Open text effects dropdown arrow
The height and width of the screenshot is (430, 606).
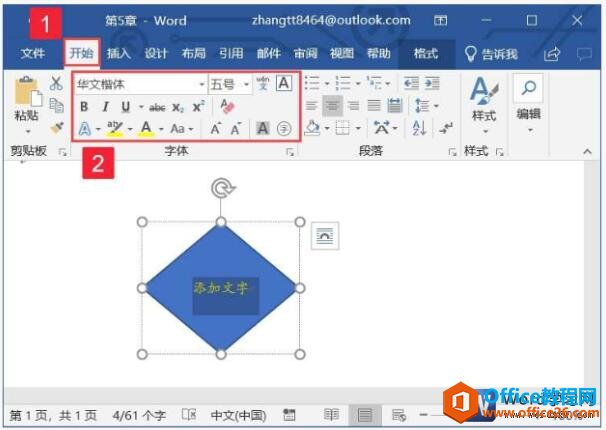coord(98,129)
